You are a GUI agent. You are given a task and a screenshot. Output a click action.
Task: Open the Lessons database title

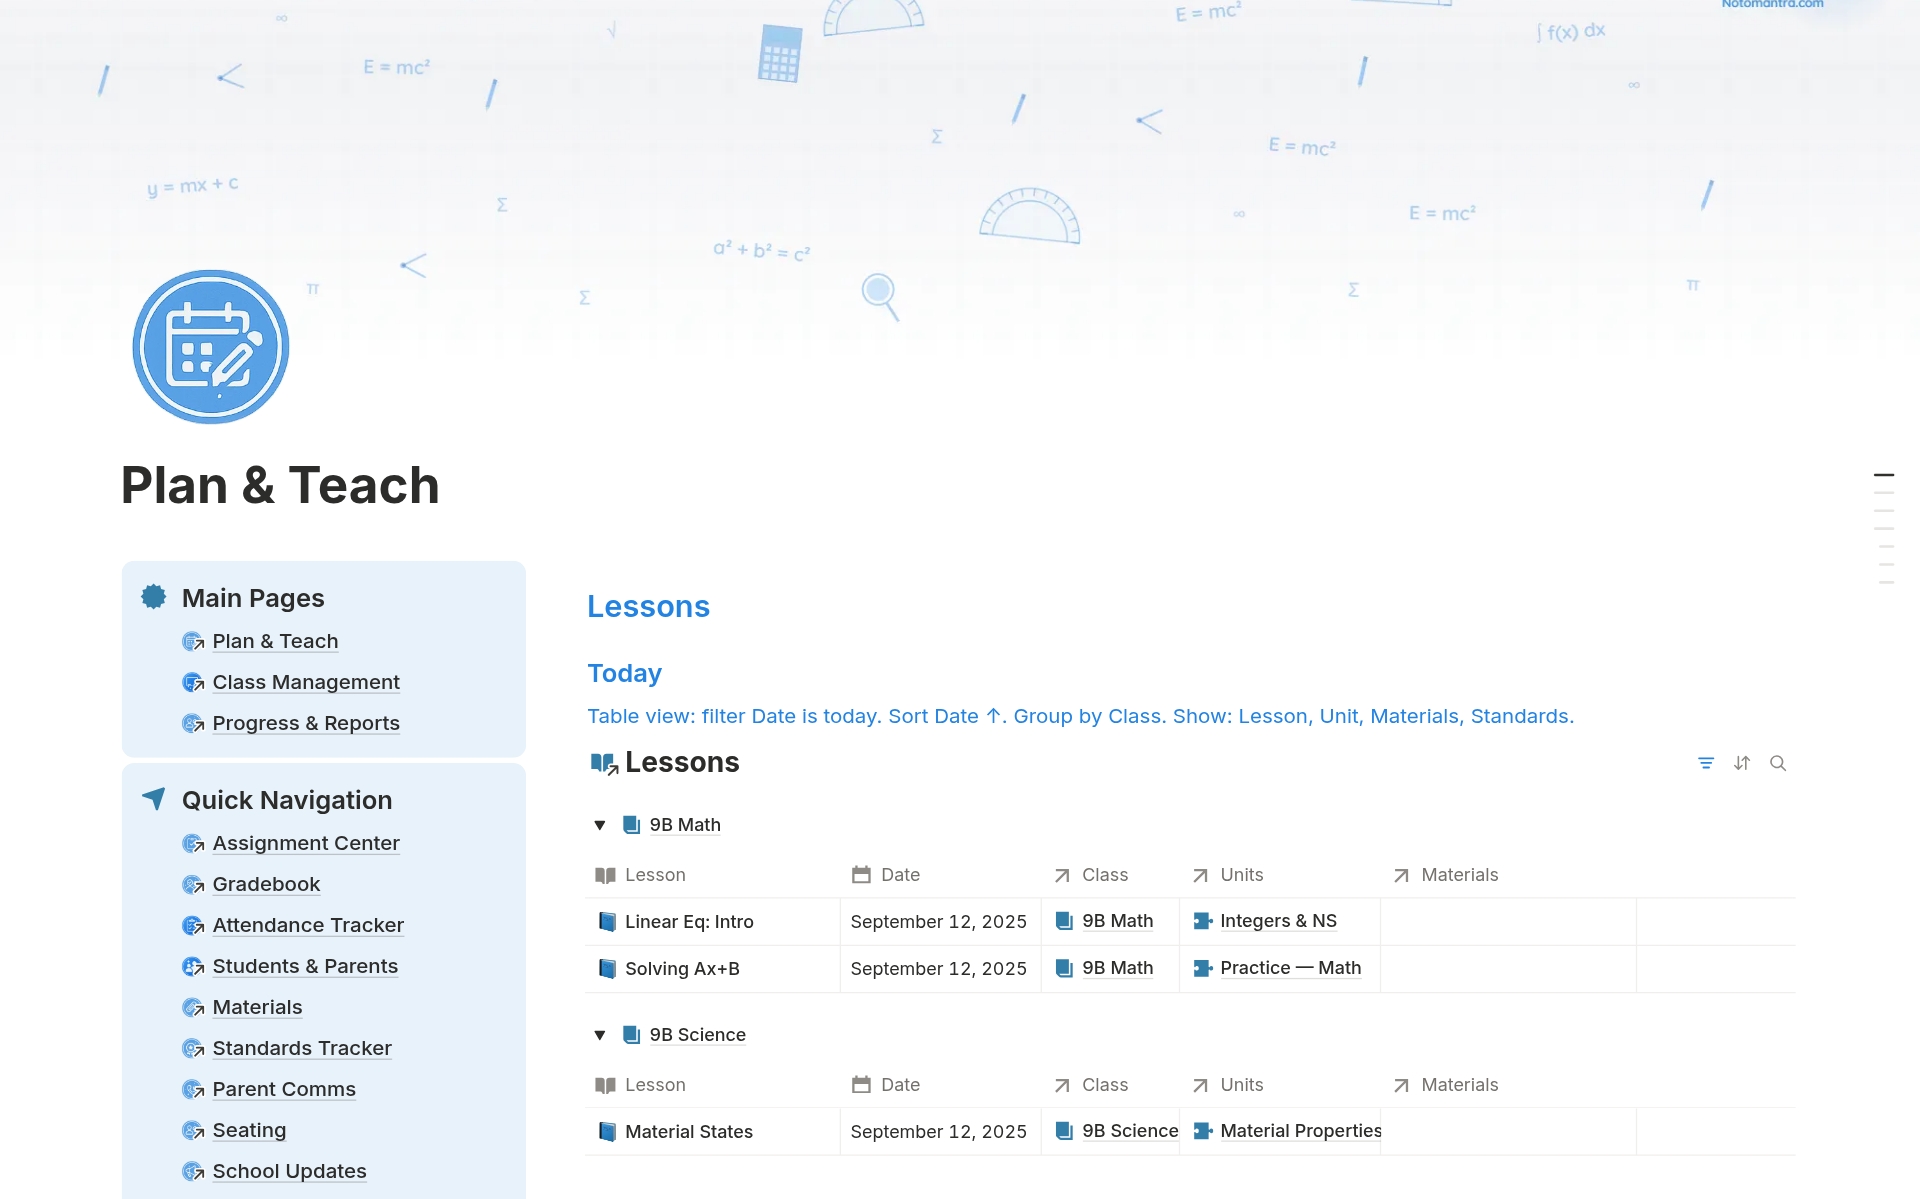pyautogui.click(x=682, y=762)
